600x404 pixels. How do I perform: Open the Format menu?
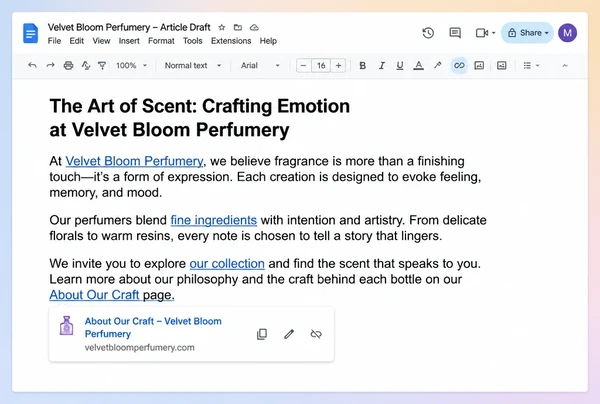(161, 41)
